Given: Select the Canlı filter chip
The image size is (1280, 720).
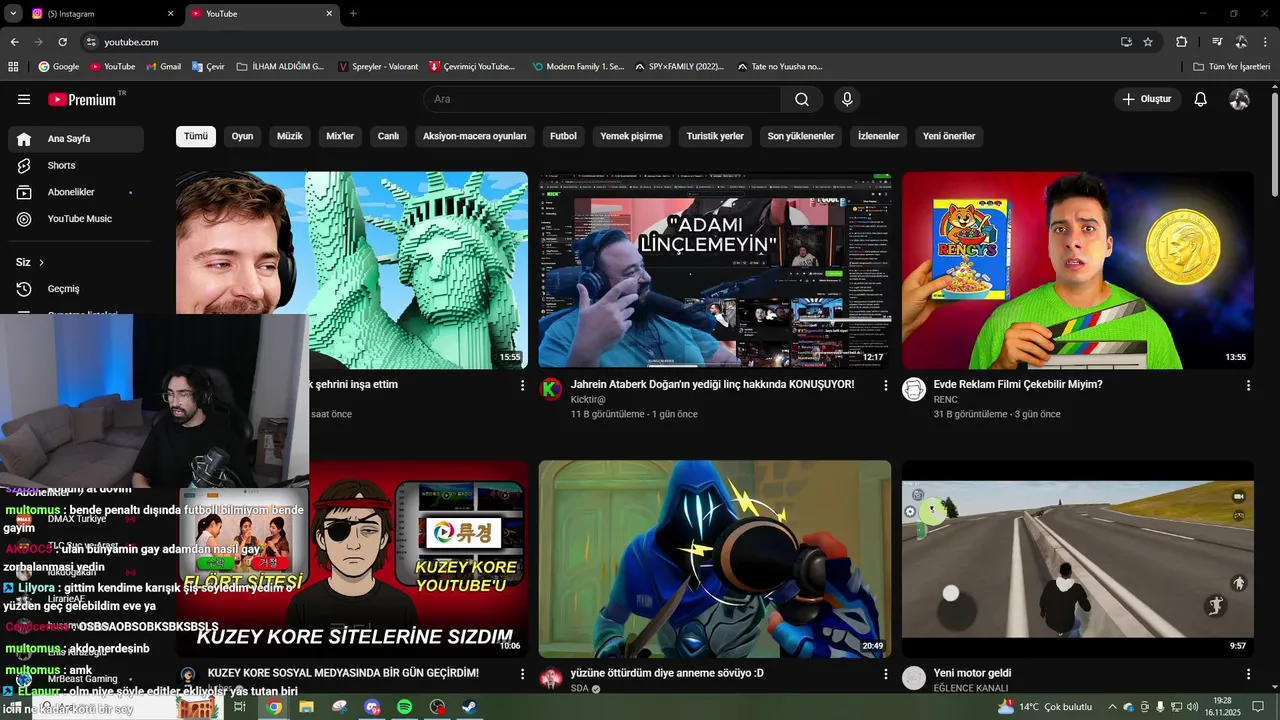Looking at the screenshot, I should pos(388,136).
